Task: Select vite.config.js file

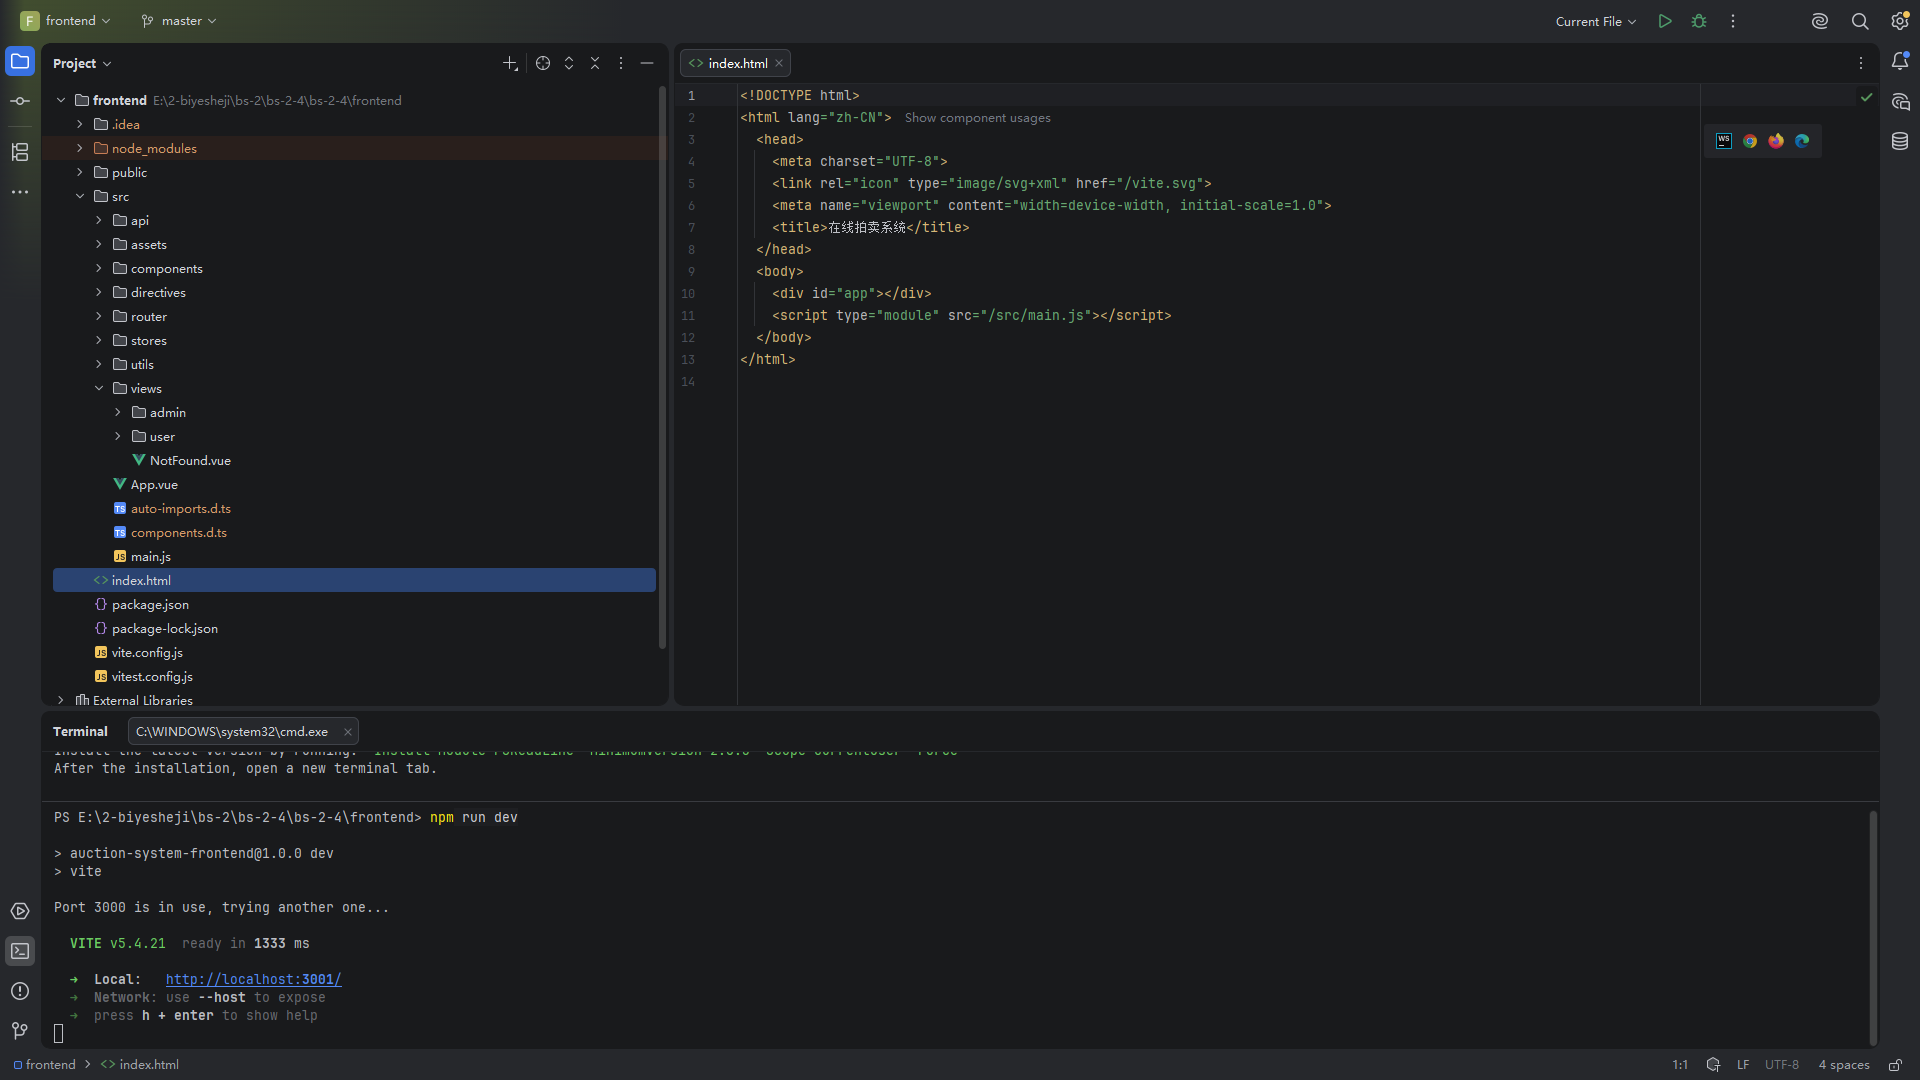Action: [147, 652]
